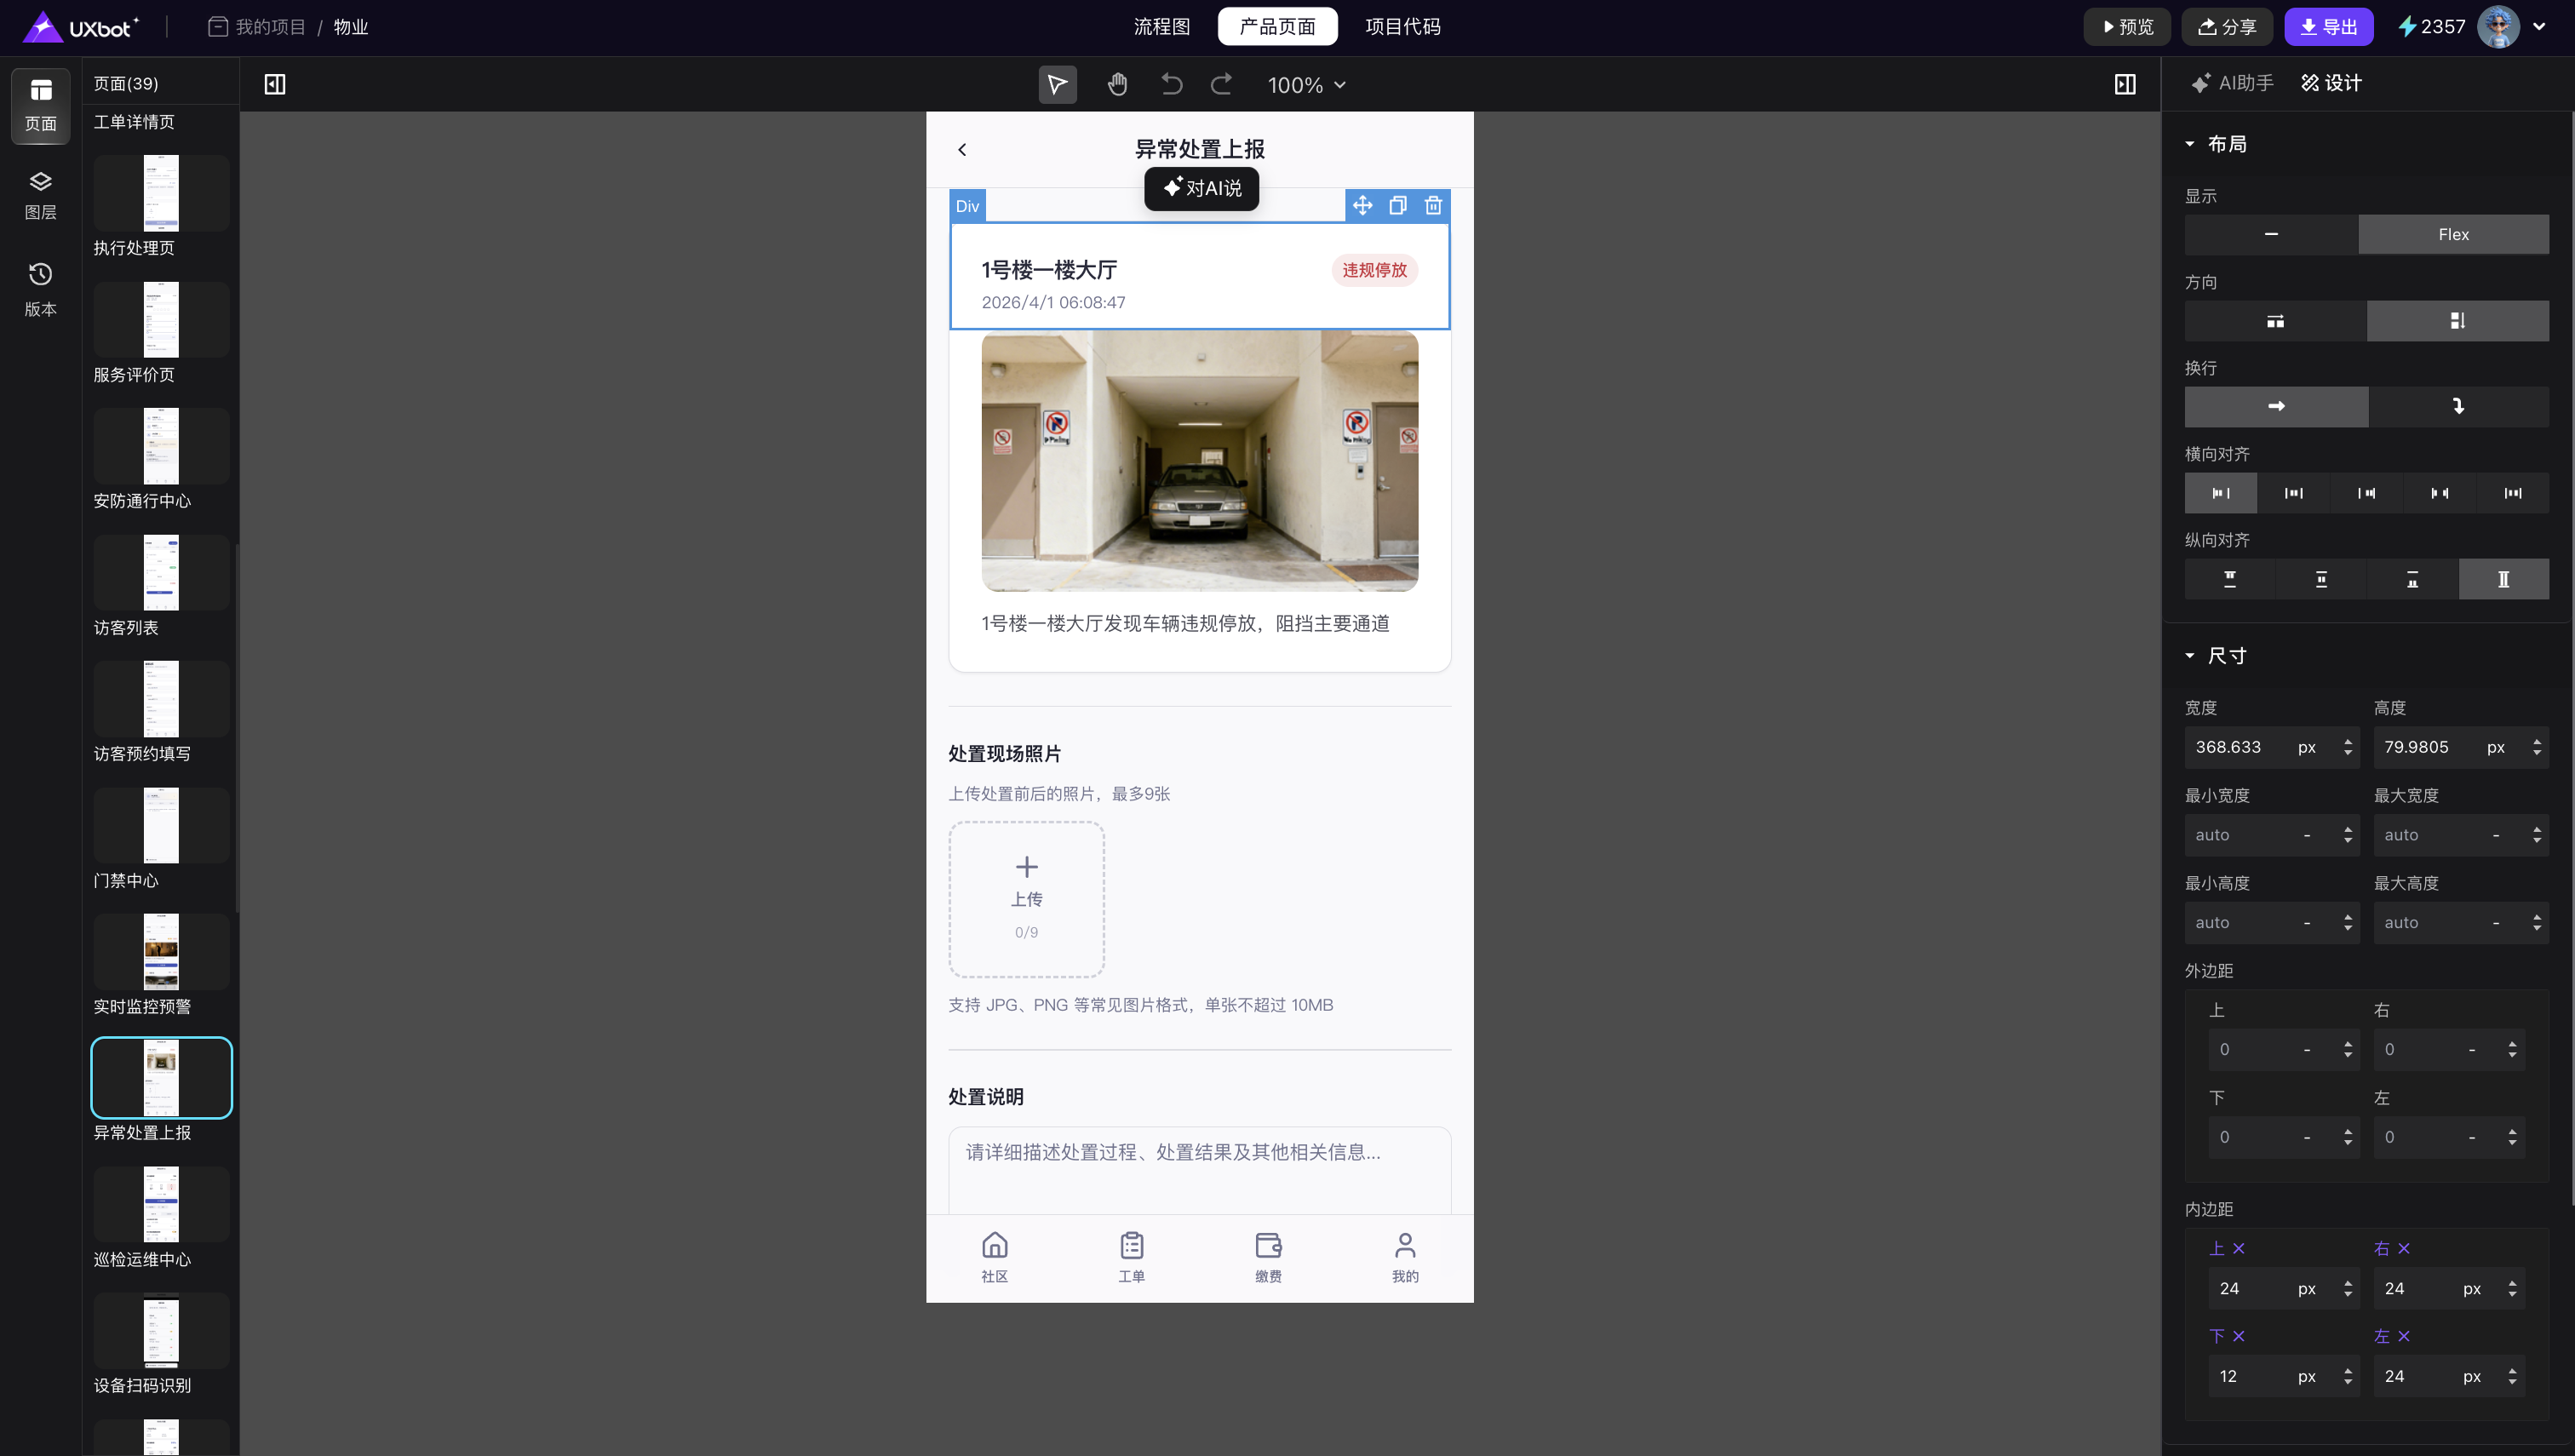Collapse the left page list panel
The image size is (2575, 1456).
click(x=275, y=85)
